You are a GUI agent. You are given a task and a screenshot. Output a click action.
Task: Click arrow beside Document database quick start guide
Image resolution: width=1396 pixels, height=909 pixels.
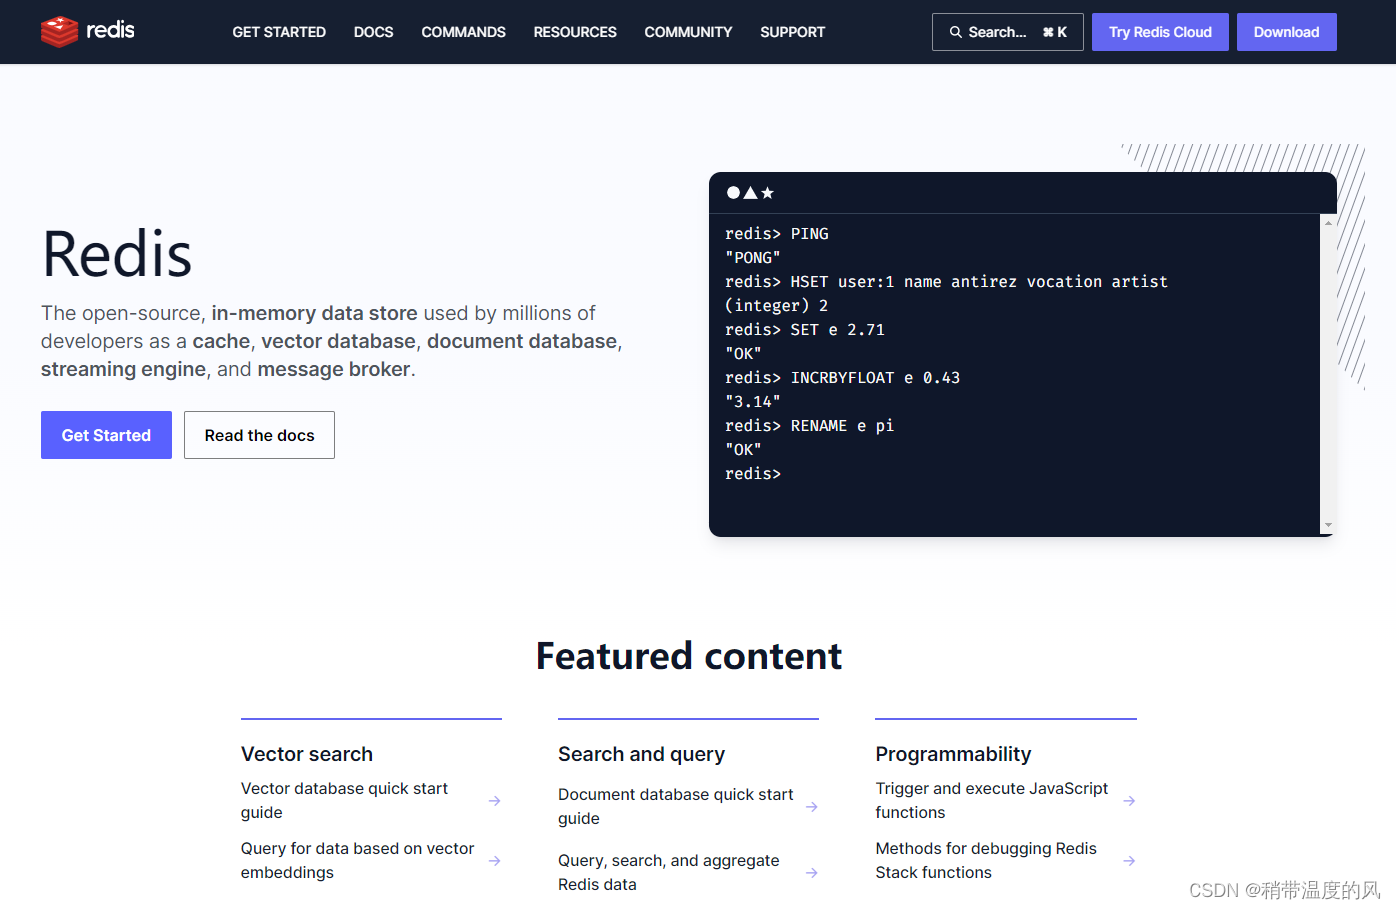[x=811, y=807]
